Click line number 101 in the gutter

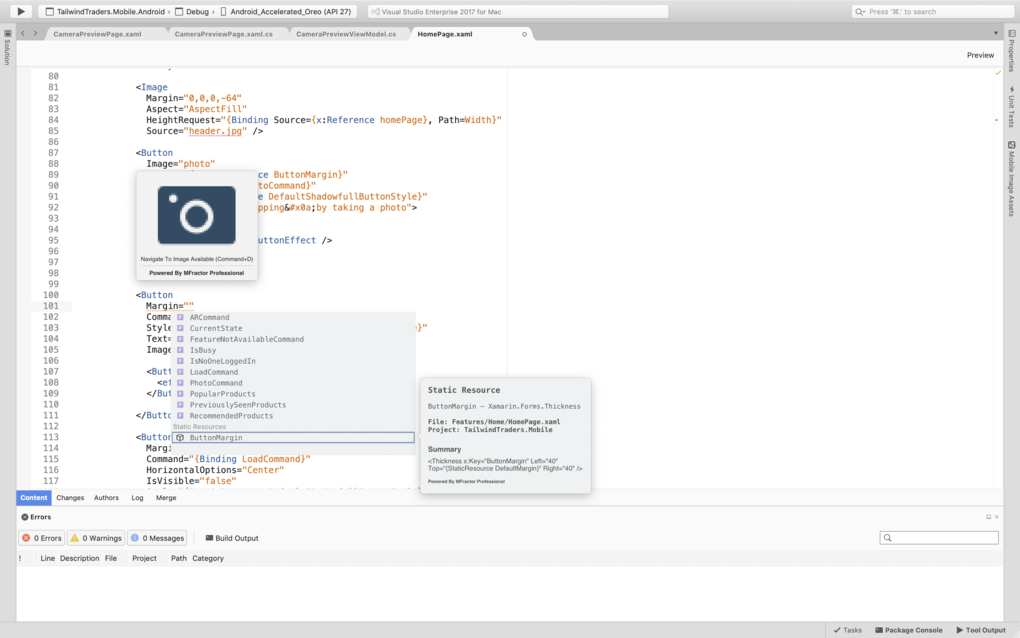pos(51,306)
